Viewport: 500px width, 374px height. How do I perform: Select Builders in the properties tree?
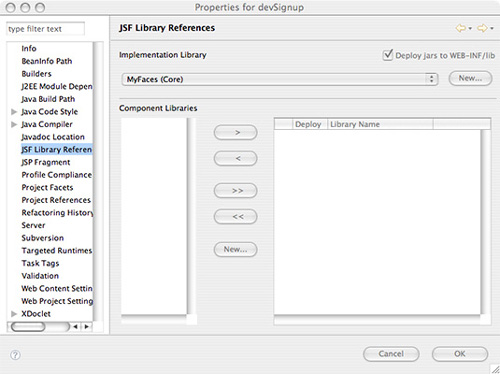(36, 74)
